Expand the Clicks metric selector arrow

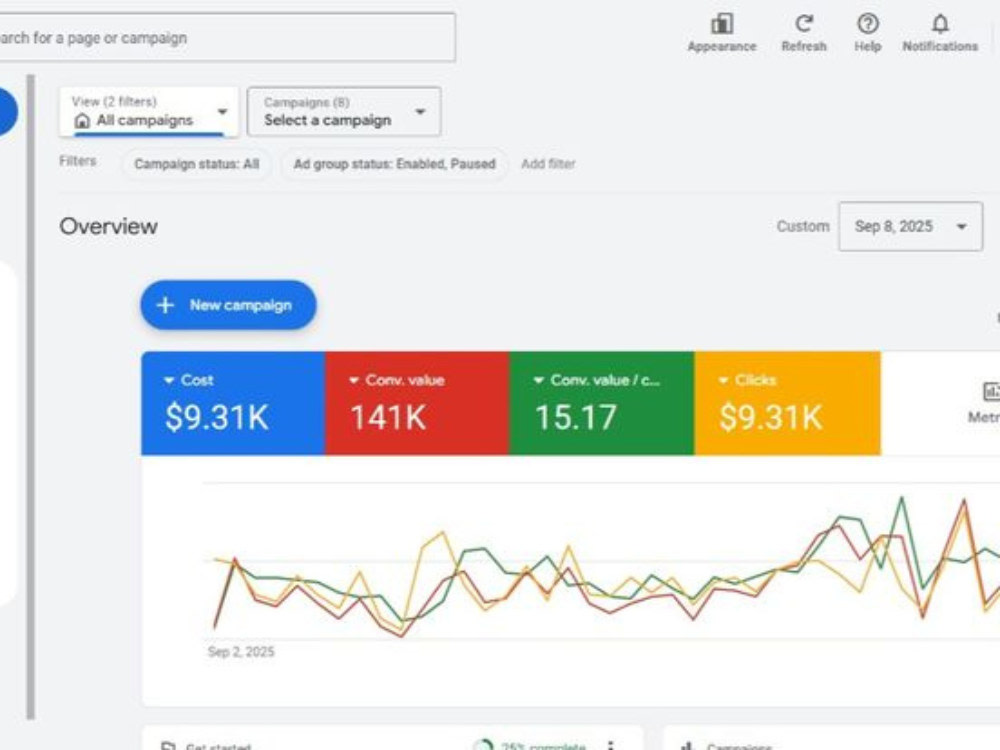coord(723,380)
